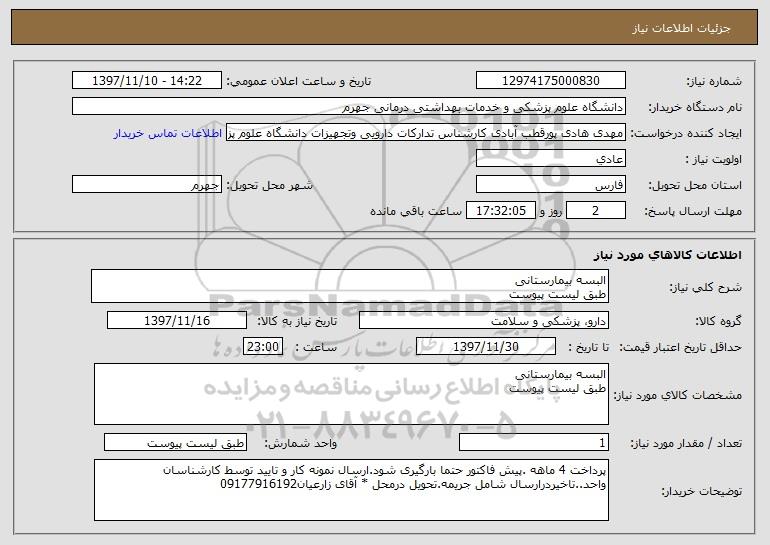Click the counting unit field طبق لیست پیوست
The height and width of the screenshot is (545, 770).
click(x=175, y=443)
